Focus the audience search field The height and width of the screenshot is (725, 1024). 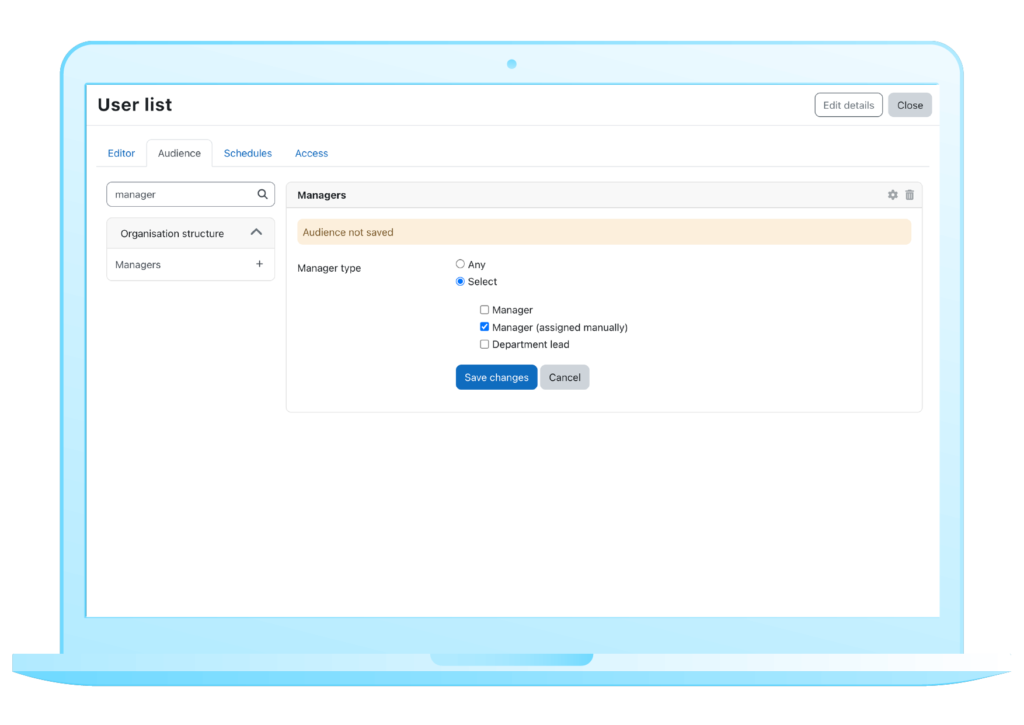[180, 195]
